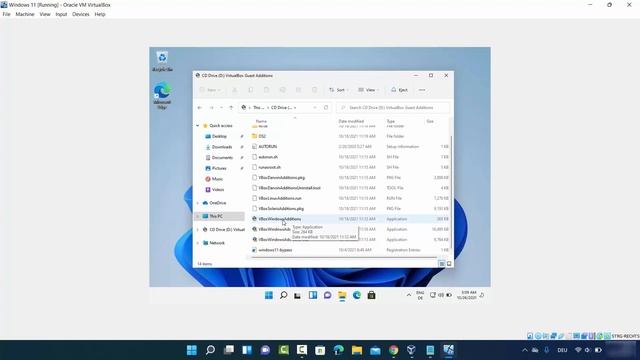Viewport: 640px width, 360px height.
Task: Open the address bar history dropdown
Action: (315, 108)
